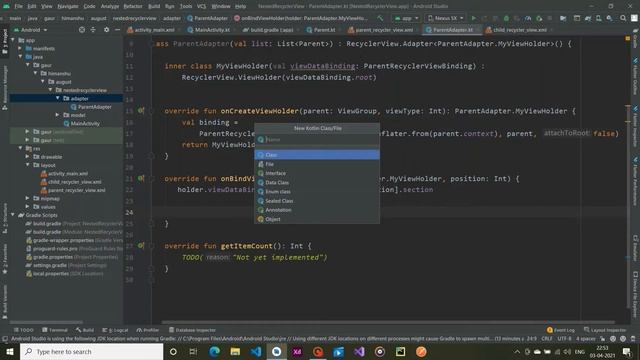The height and width of the screenshot is (360, 640).
Task: Open the VCS menu
Action: coord(201,6)
